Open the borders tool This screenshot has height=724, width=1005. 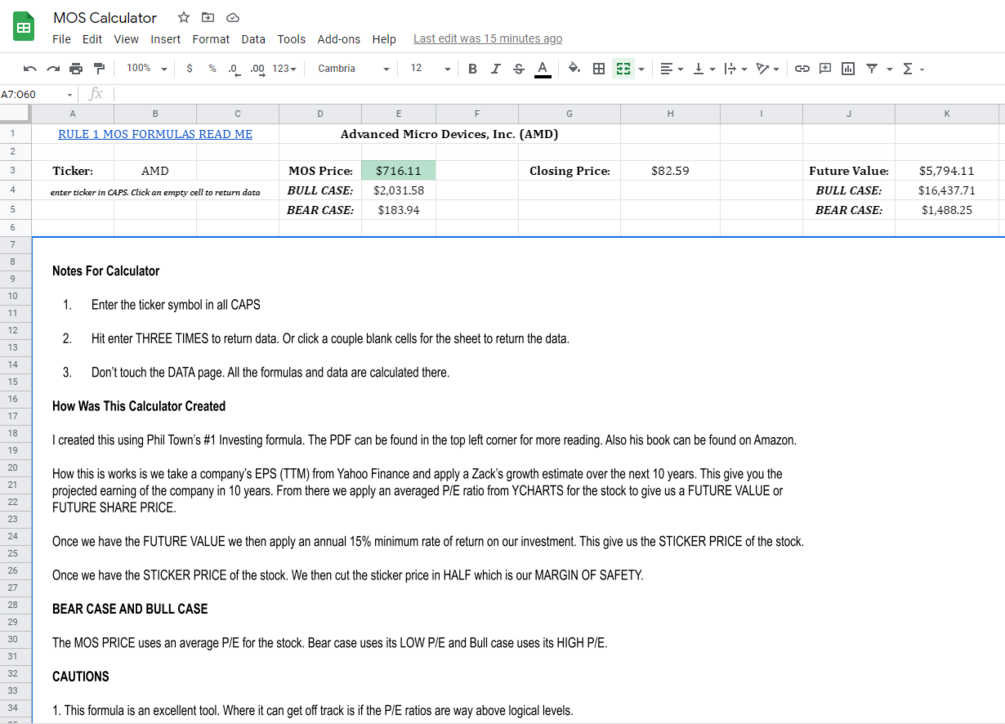pos(599,69)
